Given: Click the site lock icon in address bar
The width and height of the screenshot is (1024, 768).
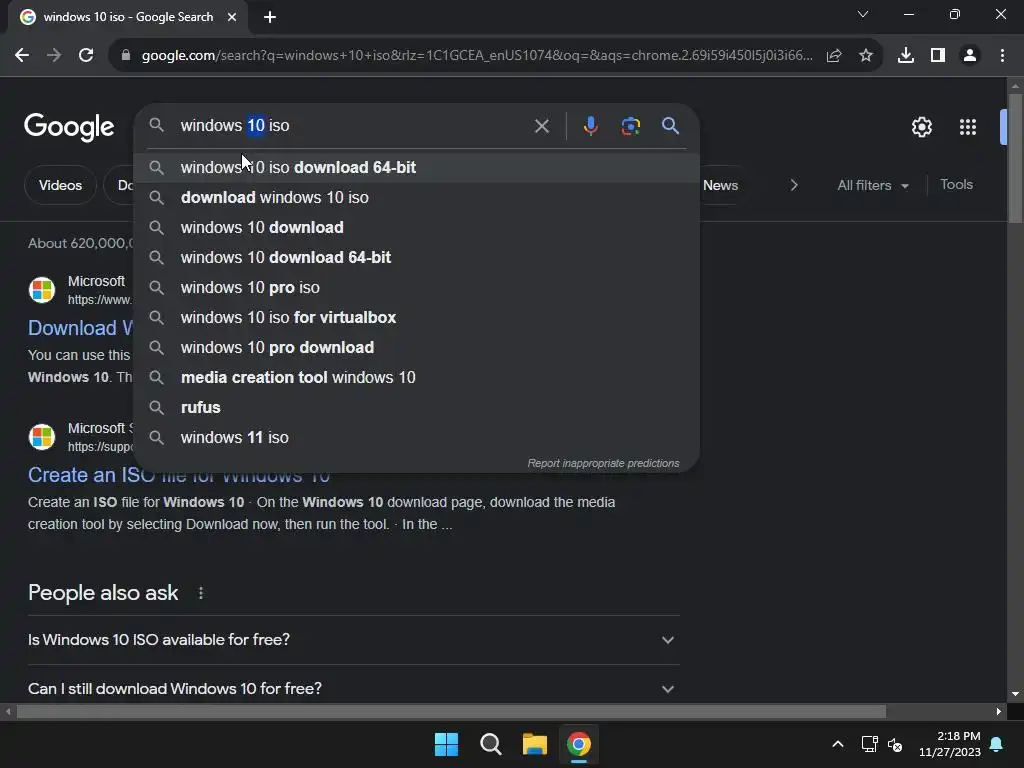Looking at the screenshot, I should [x=126, y=56].
